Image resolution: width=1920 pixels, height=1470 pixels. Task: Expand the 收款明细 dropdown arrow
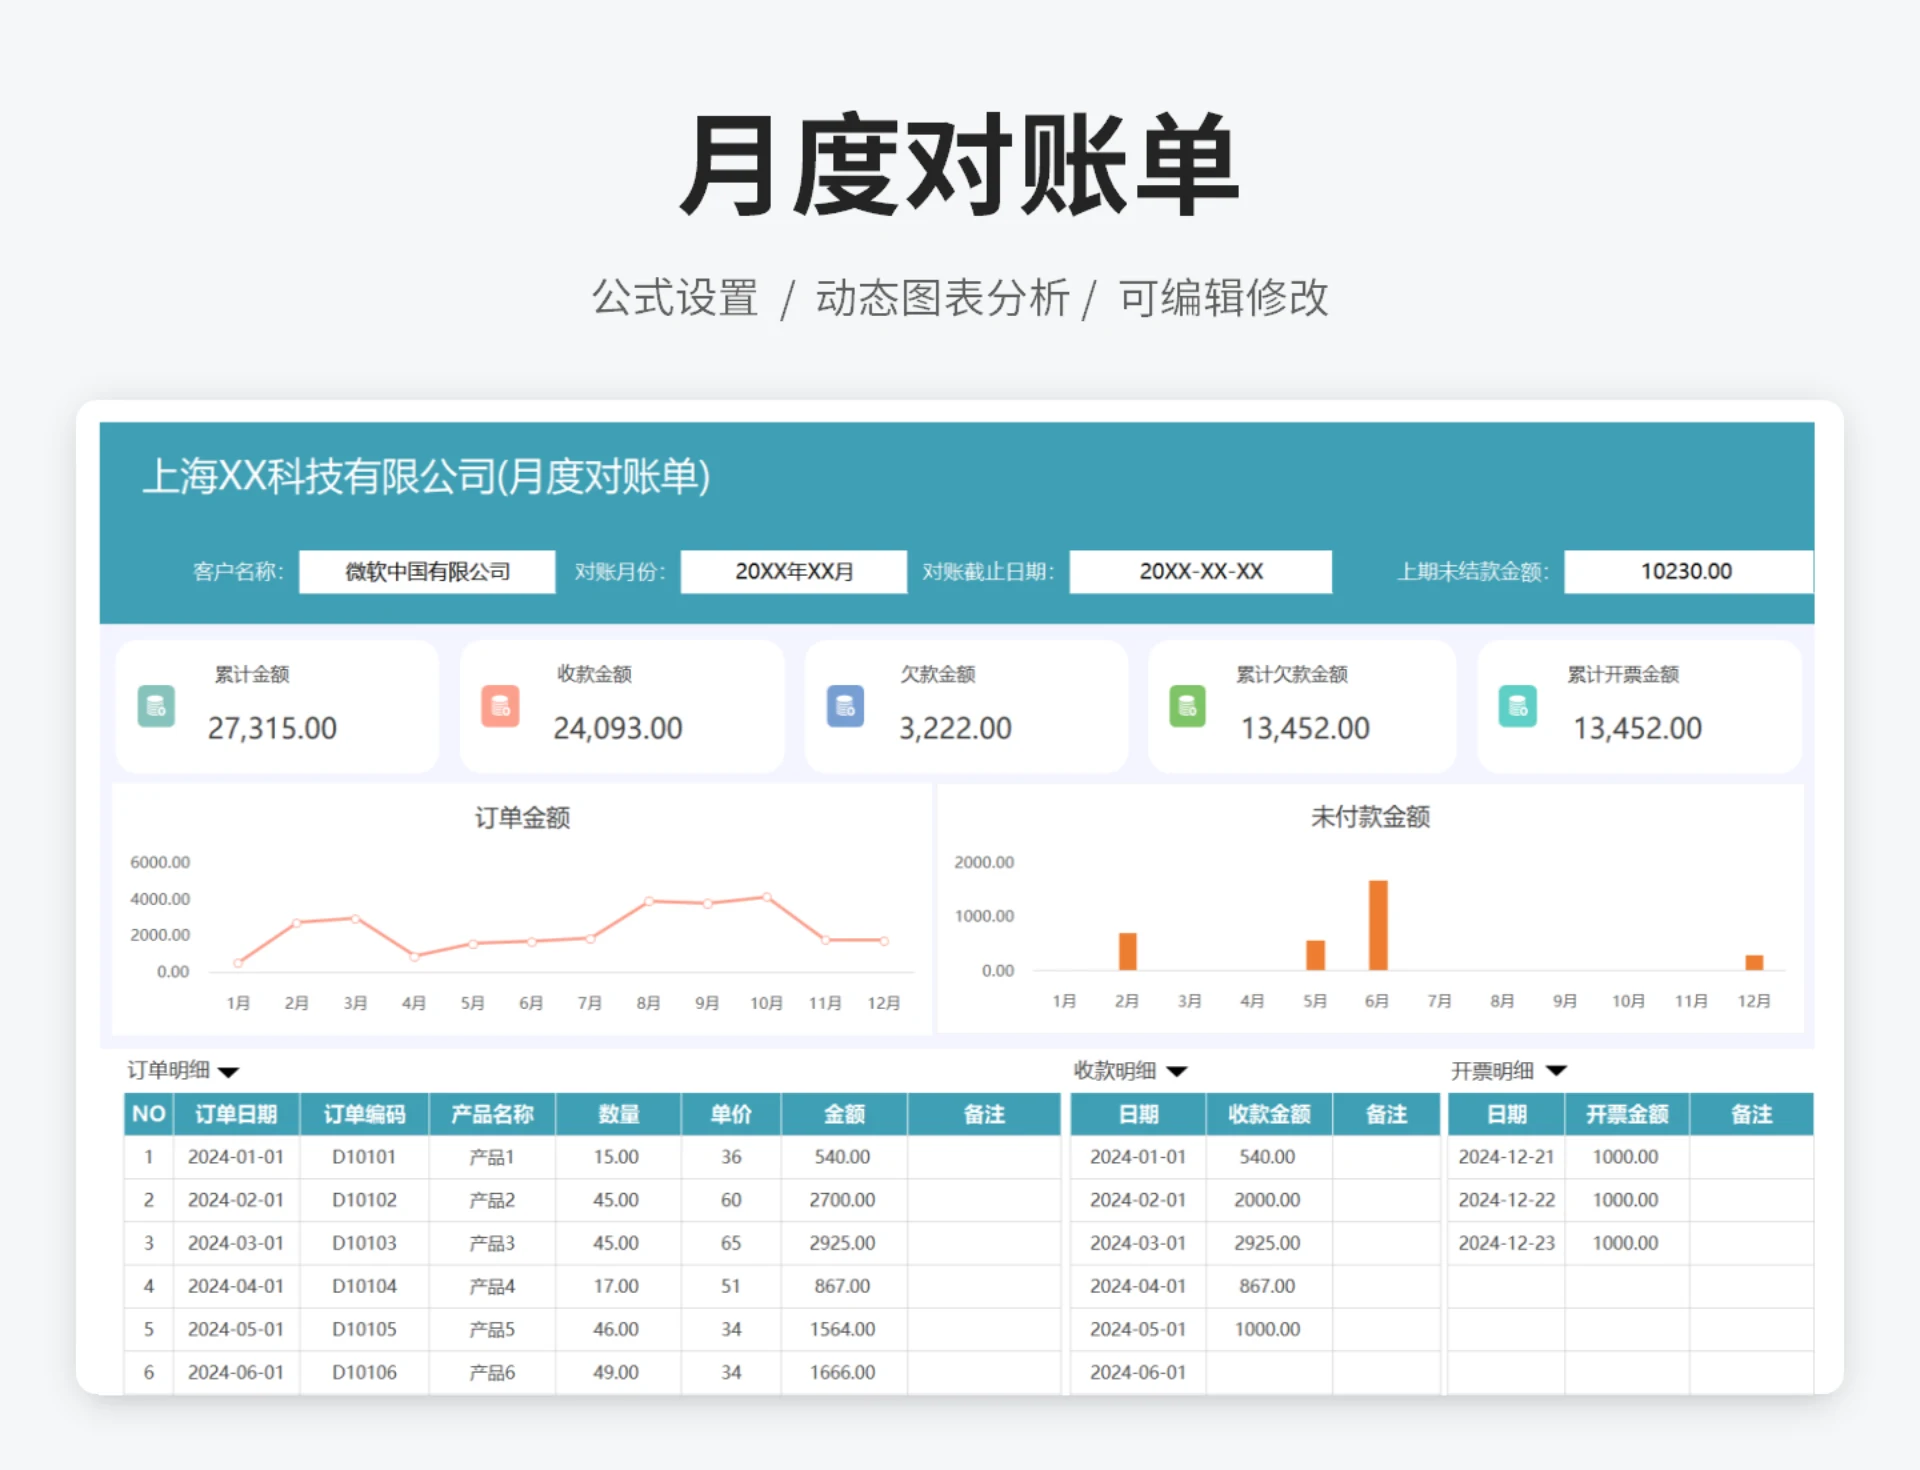1177,1072
